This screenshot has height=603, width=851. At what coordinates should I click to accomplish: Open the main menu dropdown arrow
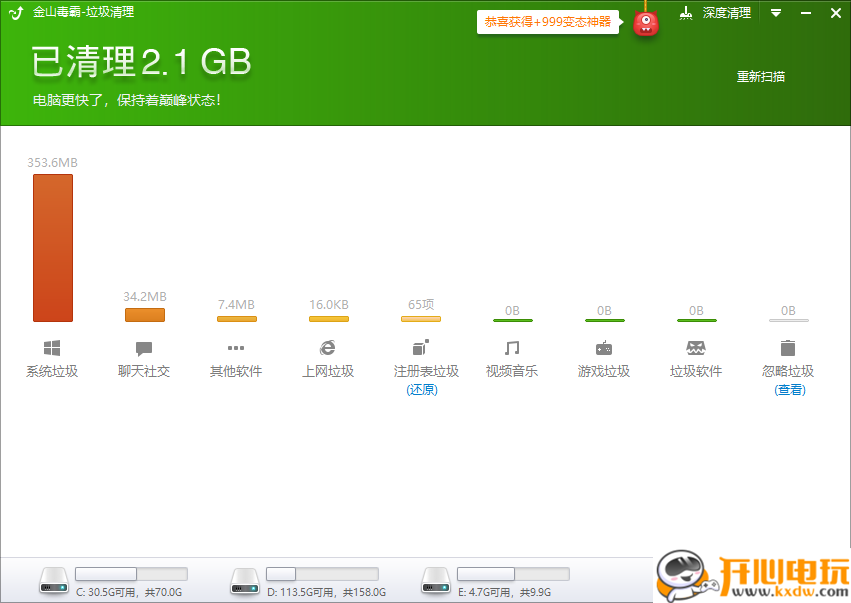click(x=776, y=13)
